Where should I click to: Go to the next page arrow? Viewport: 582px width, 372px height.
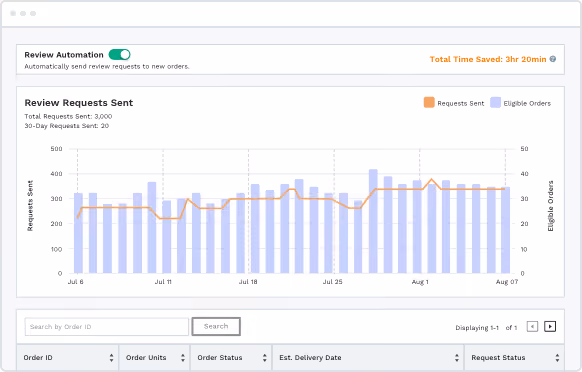pos(550,327)
